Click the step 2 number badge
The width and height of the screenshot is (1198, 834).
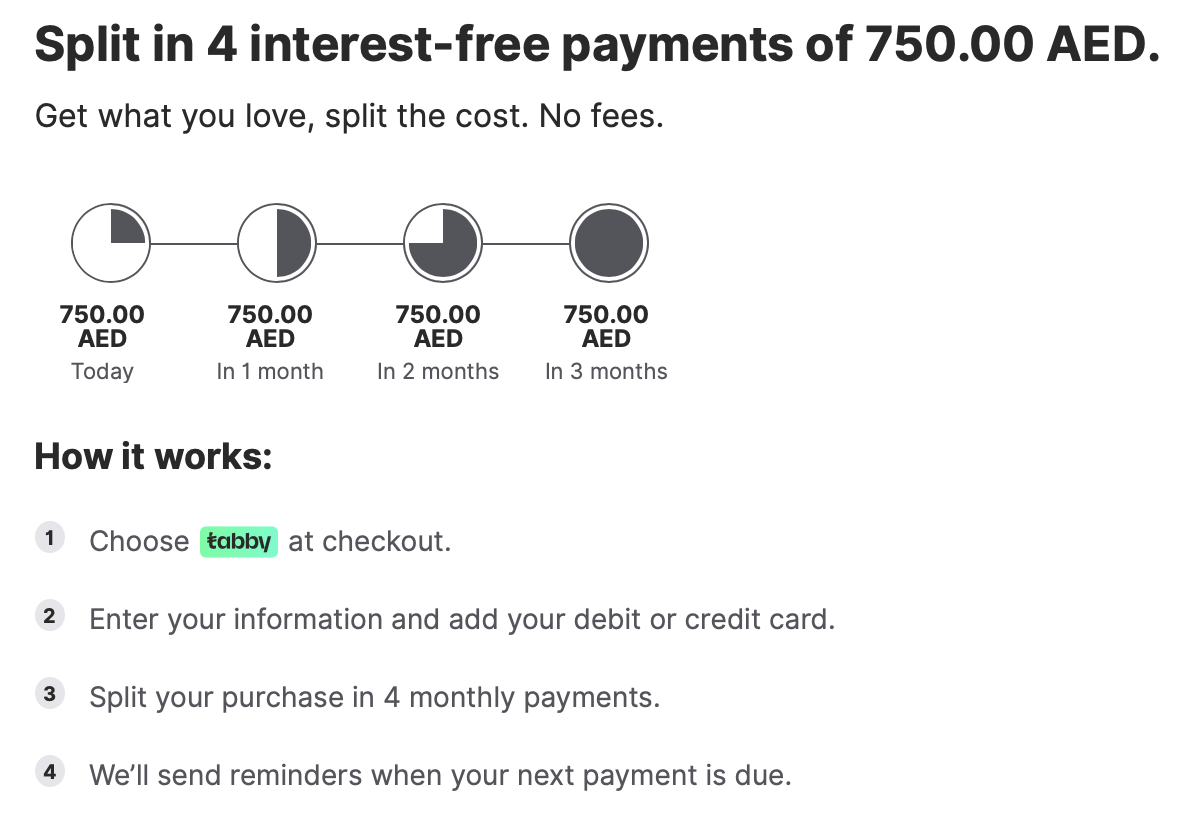49,616
